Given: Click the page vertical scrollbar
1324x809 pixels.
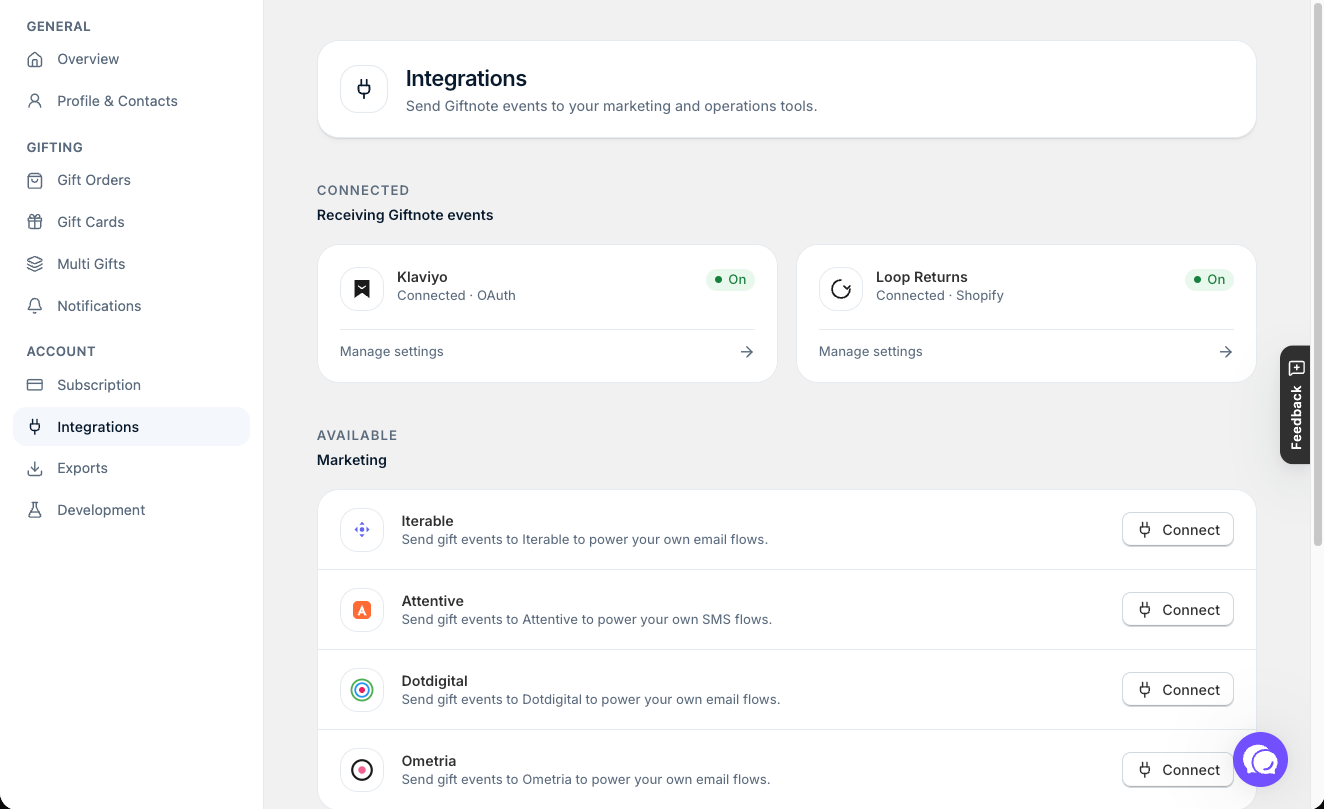Looking at the screenshot, I should [1317, 275].
